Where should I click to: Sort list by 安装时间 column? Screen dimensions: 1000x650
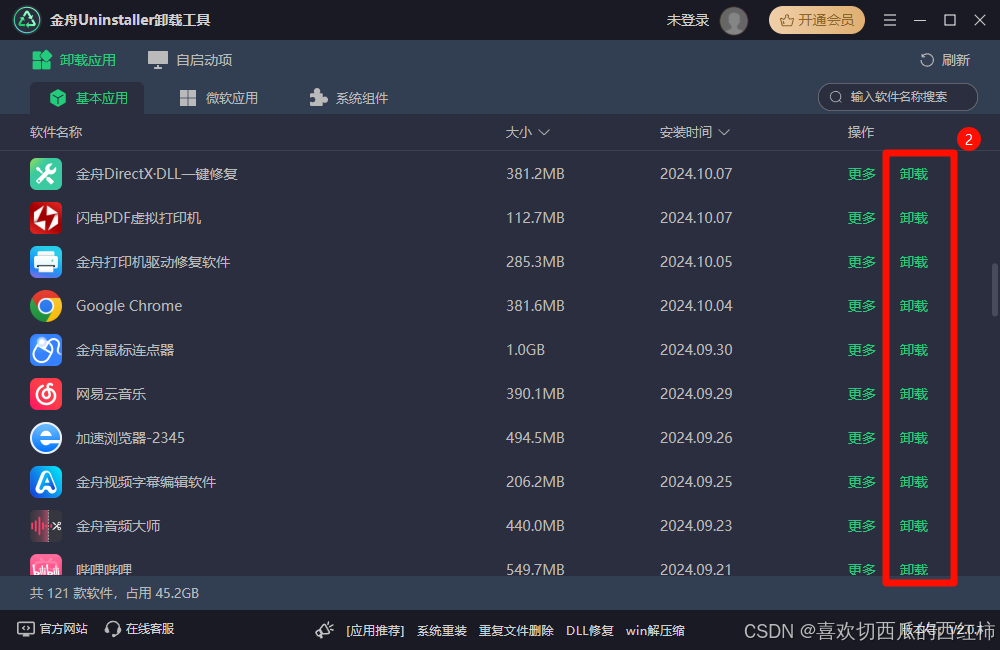pos(695,133)
